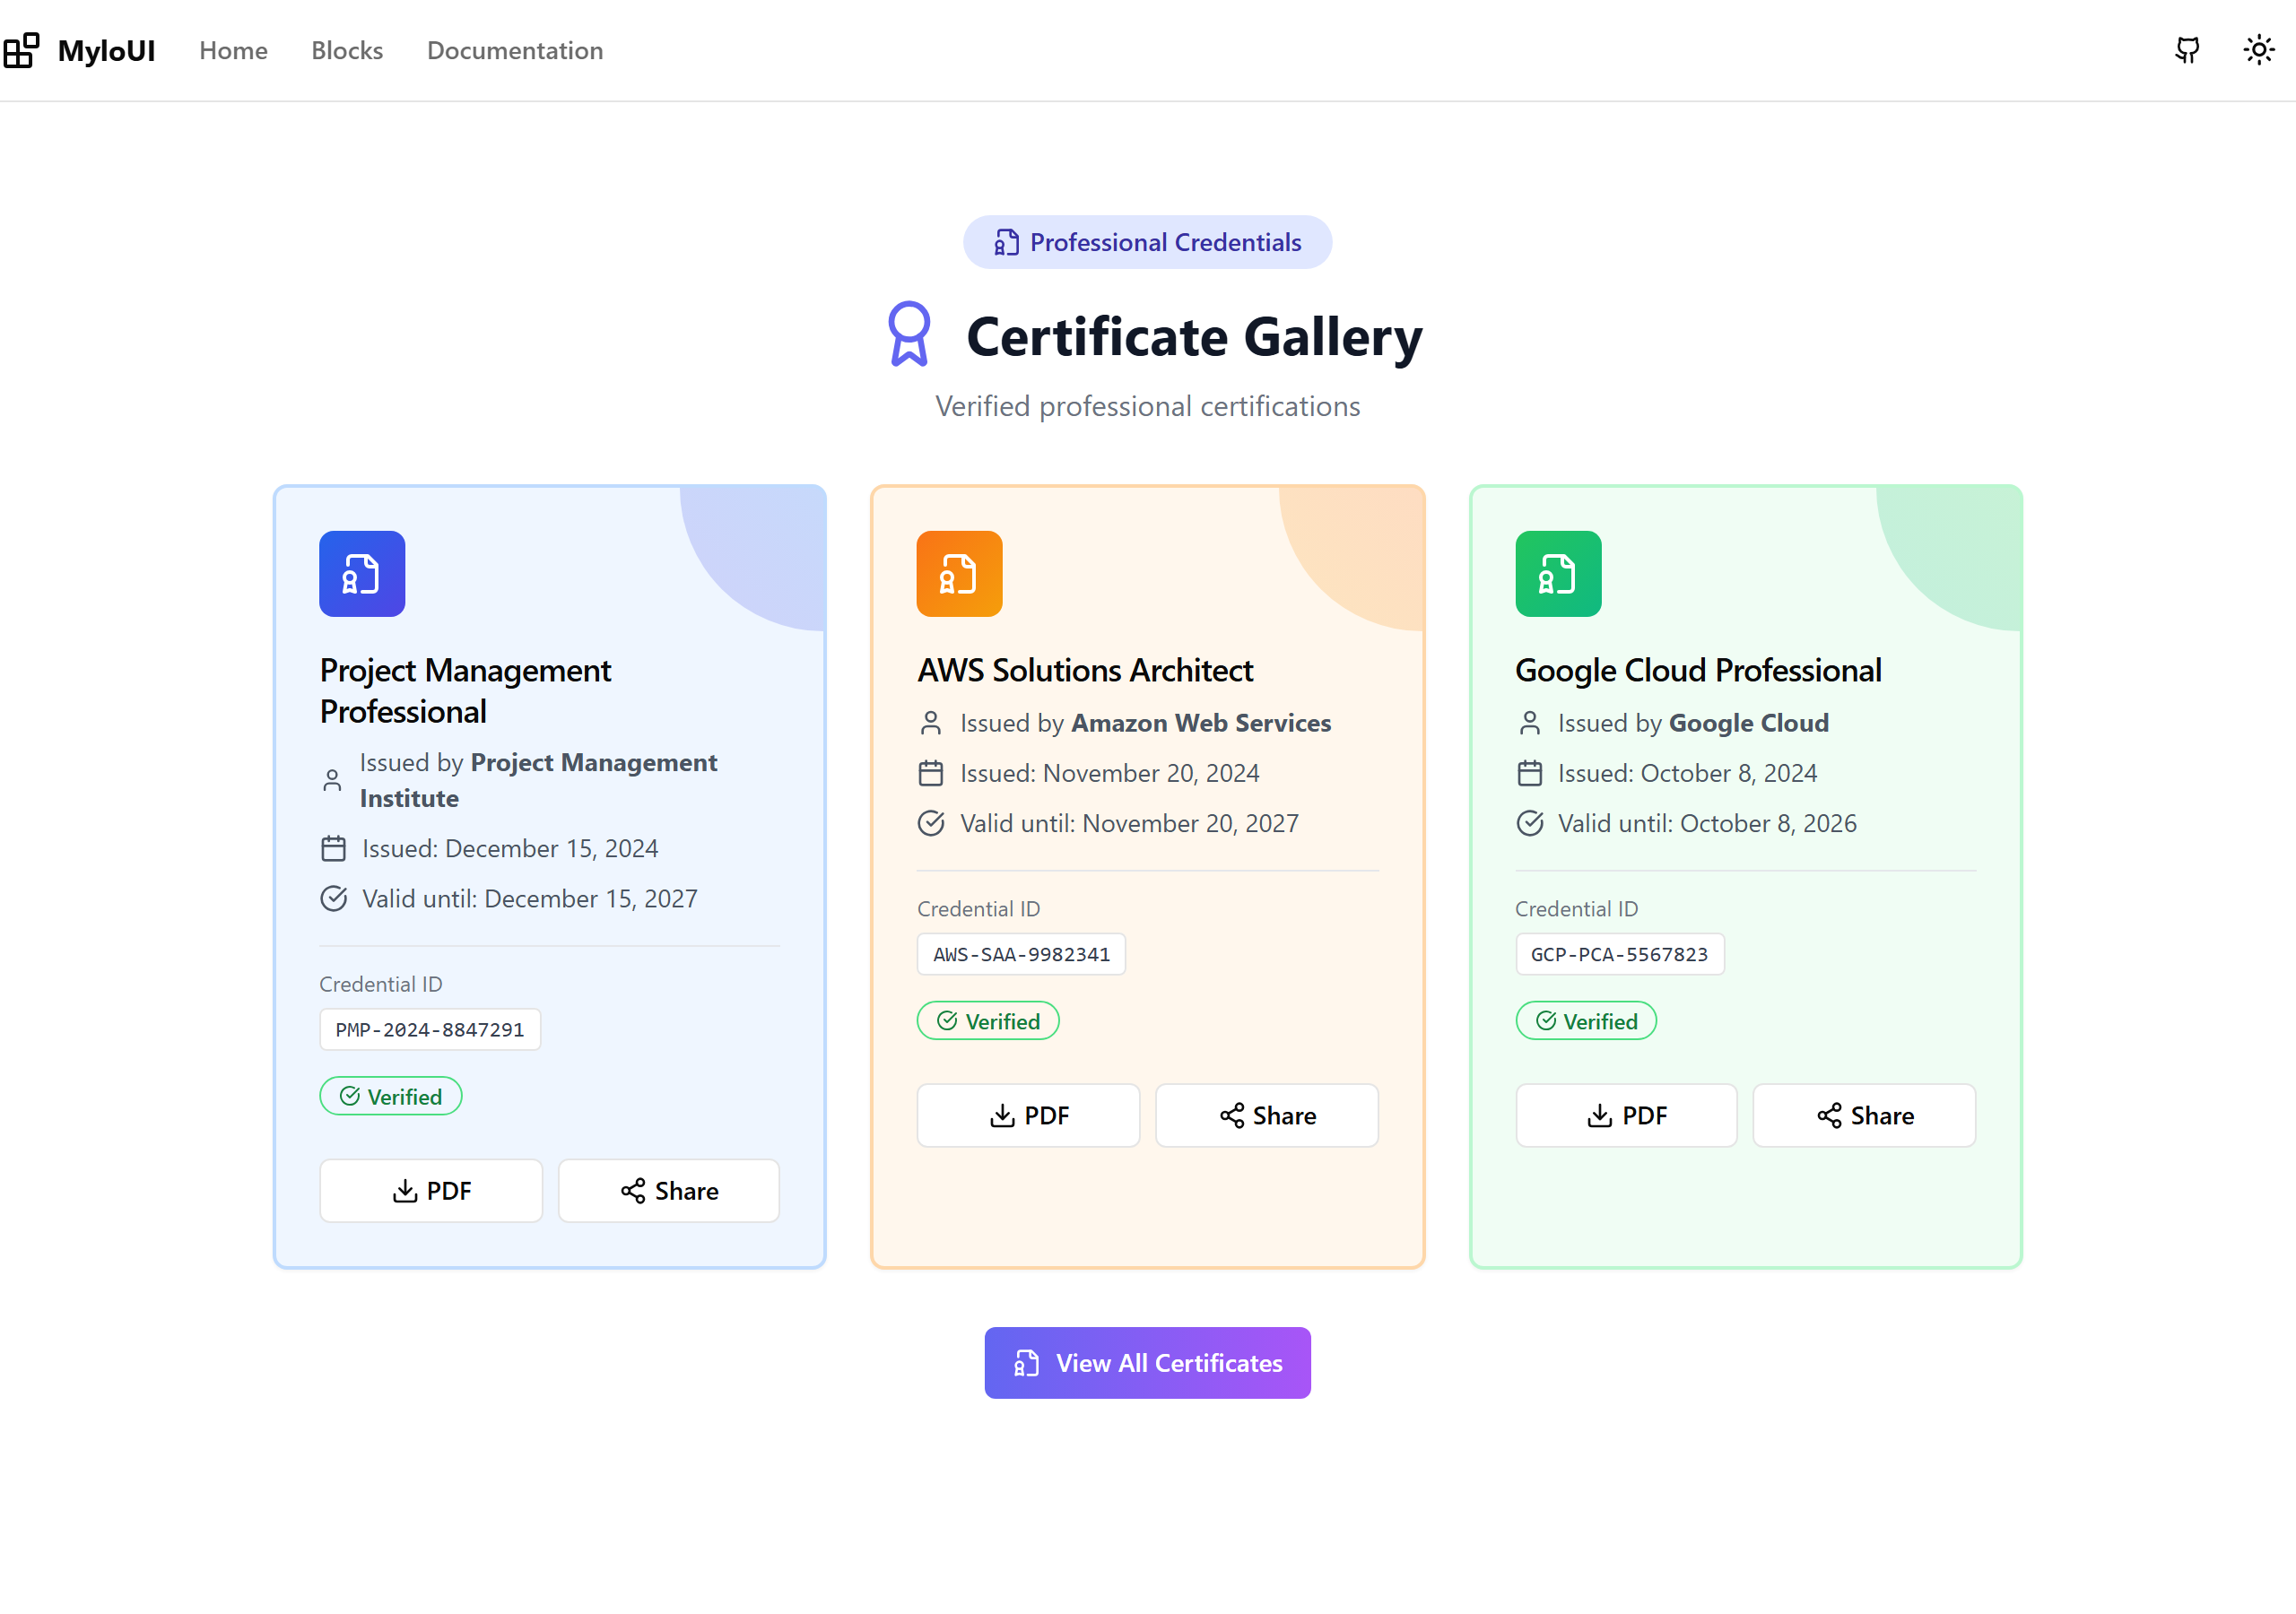Click the View All Certificates button

click(1147, 1363)
